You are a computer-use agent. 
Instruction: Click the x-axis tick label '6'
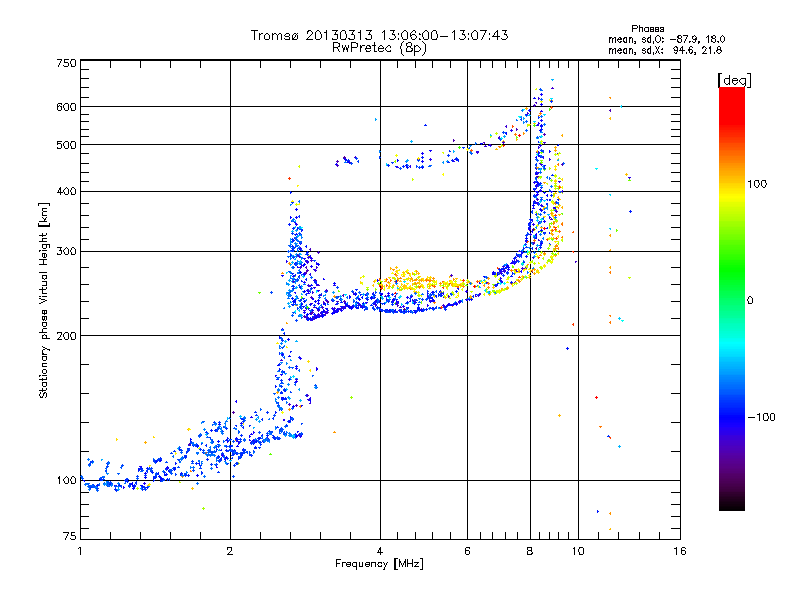[467, 551]
